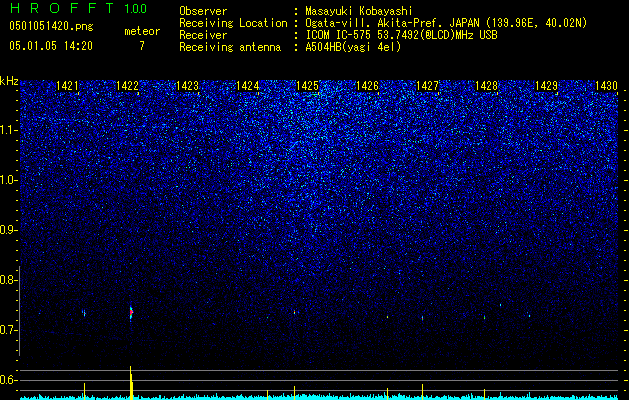Click the Receiving Location label

233,23
